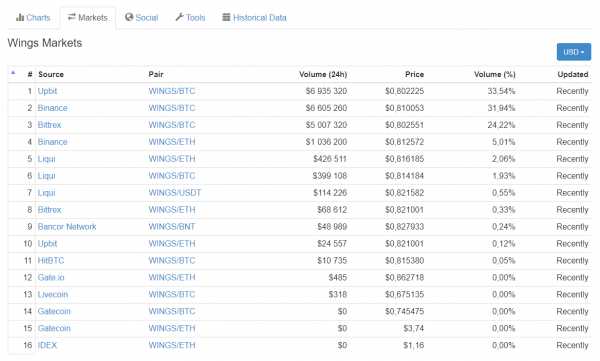Open Bittrex source in row 8
The width and height of the screenshot is (600, 361).
49,210
